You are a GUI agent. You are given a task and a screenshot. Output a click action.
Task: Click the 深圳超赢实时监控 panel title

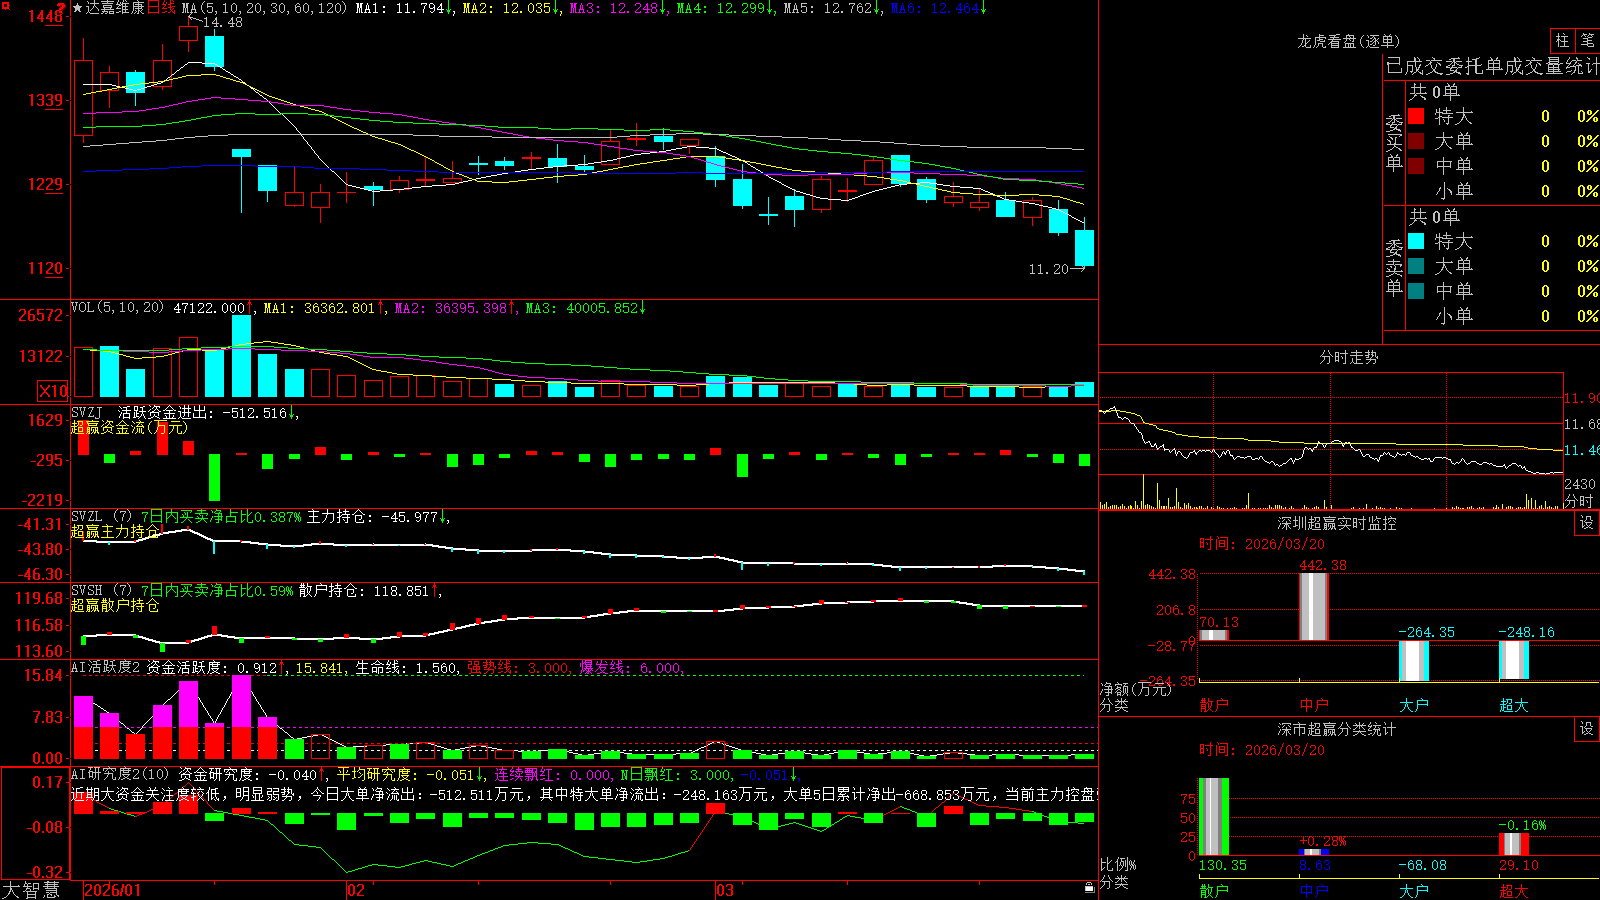click(1336, 523)
